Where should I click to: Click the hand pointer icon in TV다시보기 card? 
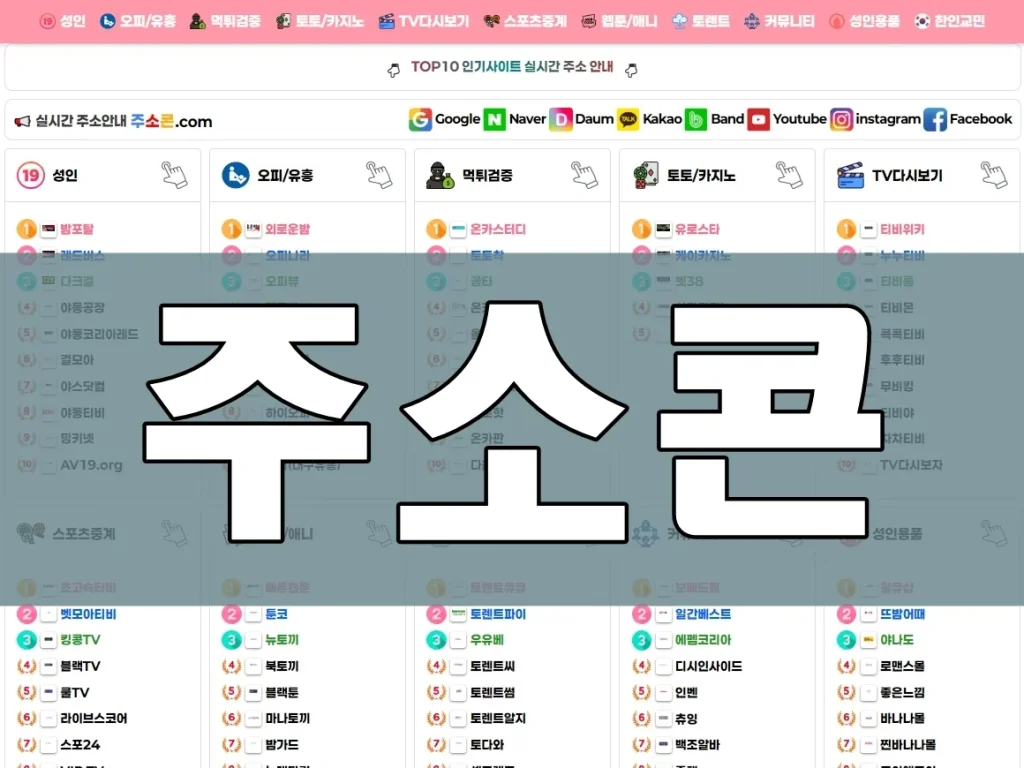[993, 175]
